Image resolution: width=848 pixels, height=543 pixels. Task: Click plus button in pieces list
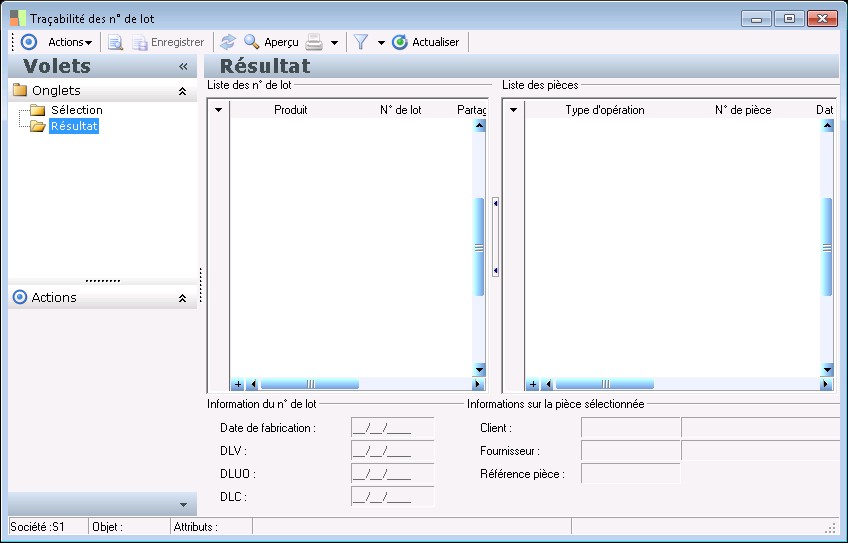coord(532,384)
